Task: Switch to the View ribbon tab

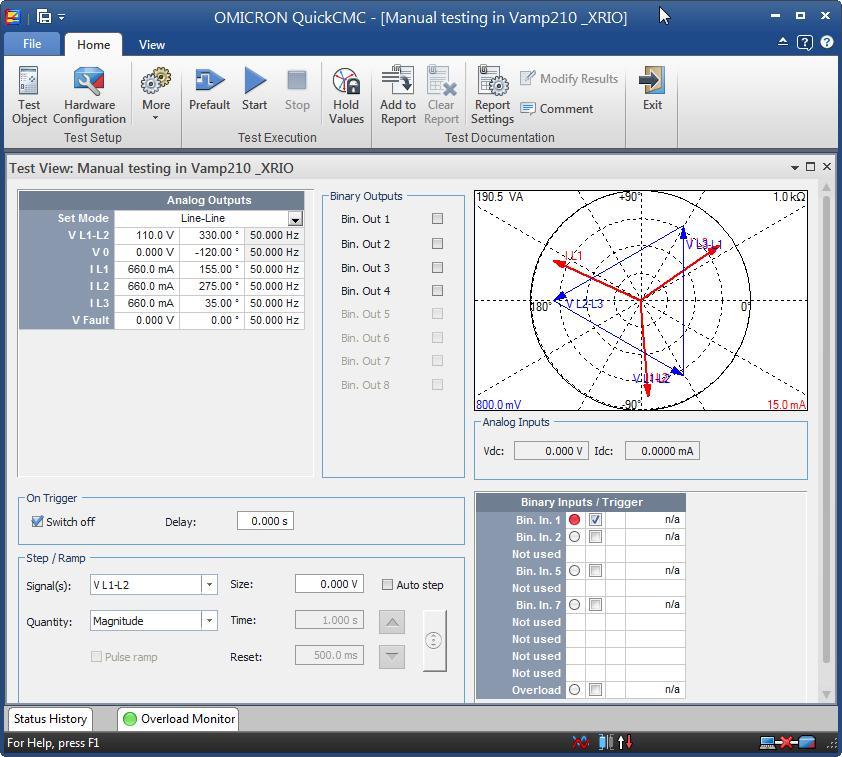Action: pyautogui.click(x=151, y=45)
